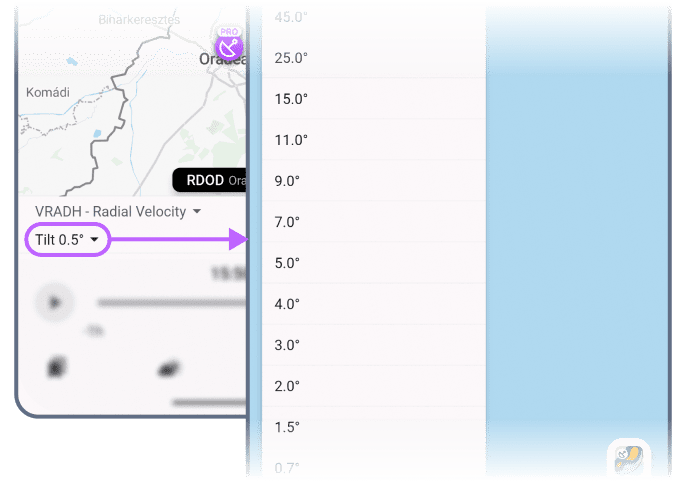This screenshot has height=481, width=686.
Task: Select the 9.0° tilt option
Action: tap(374, 181)
